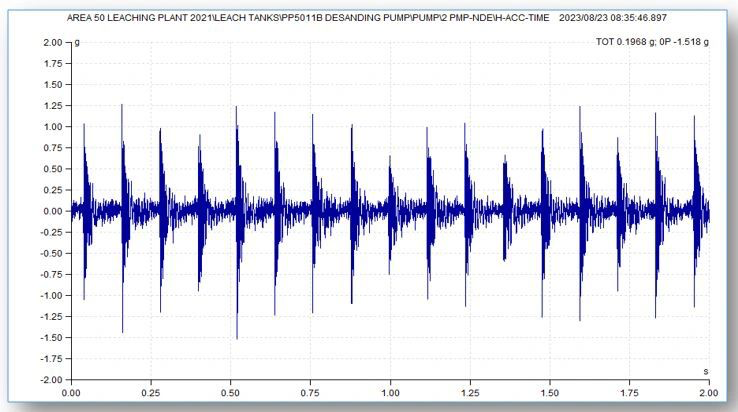This screenshot has height=412, width=738.
Task: Click the x-axis label 1.00
Action: pyautogui.click(x=390, y=393)
